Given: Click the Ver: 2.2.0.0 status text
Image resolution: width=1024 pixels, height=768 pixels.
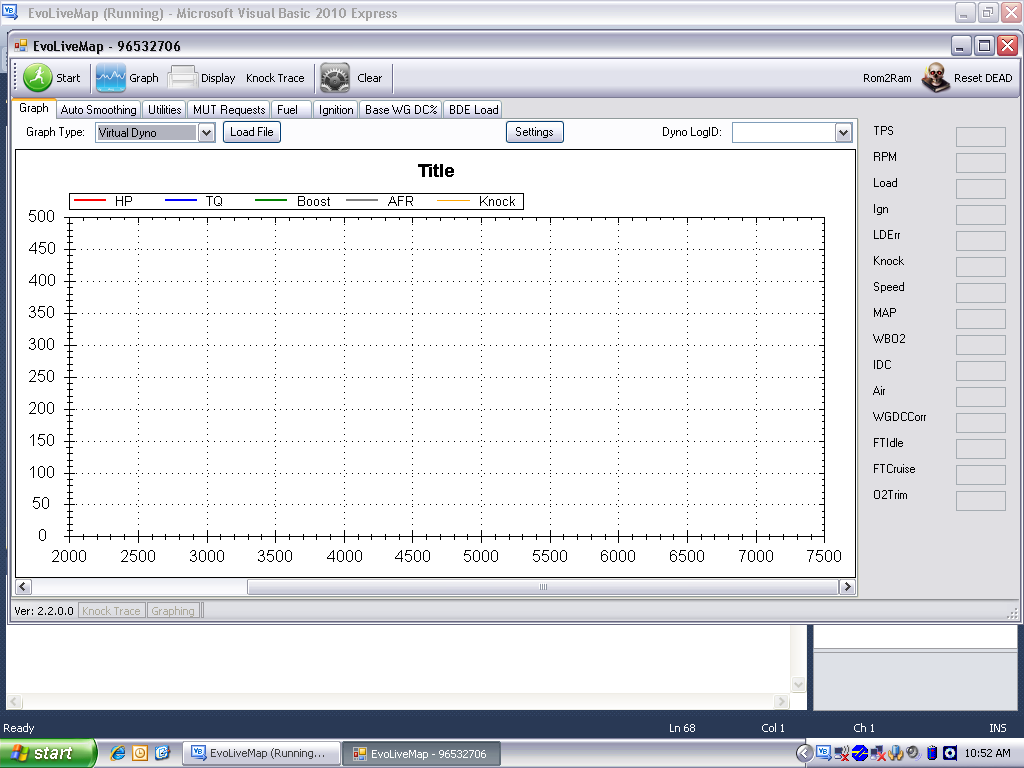Looking at the screenshot, I should pyautogui.click(x=44, y=611).
